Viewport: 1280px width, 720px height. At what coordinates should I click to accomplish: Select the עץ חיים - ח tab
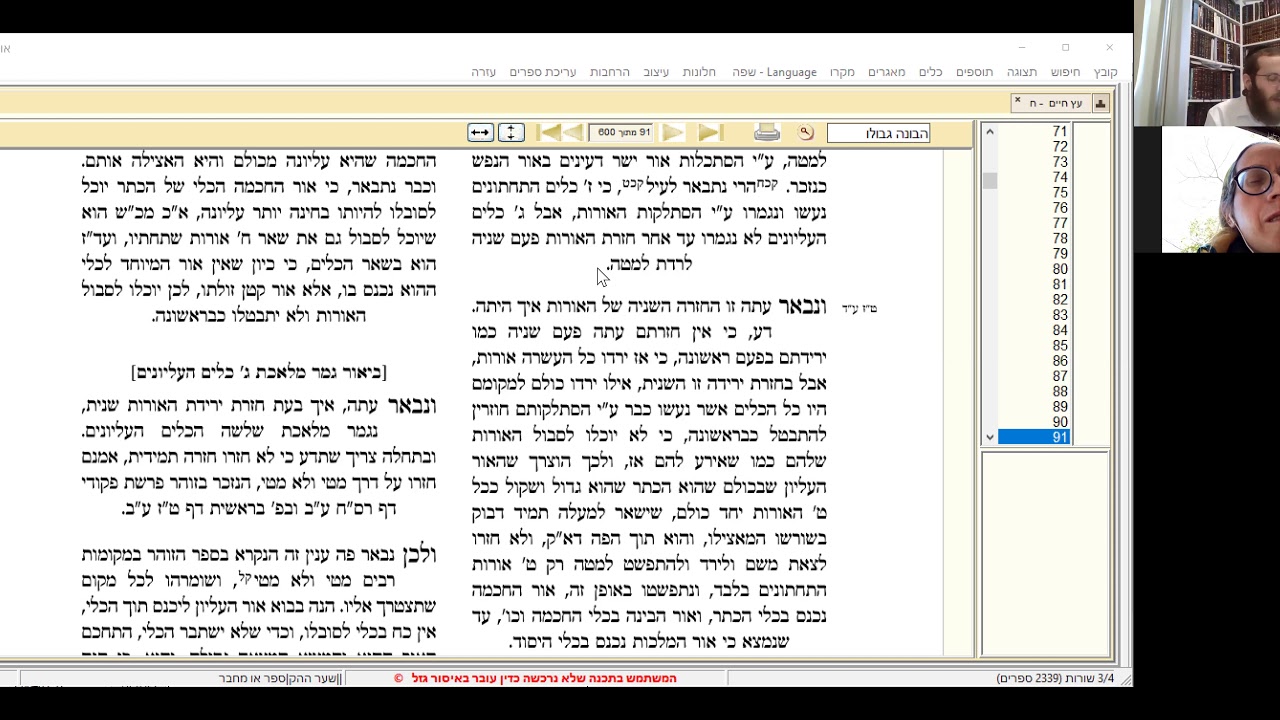[1056, 103]
